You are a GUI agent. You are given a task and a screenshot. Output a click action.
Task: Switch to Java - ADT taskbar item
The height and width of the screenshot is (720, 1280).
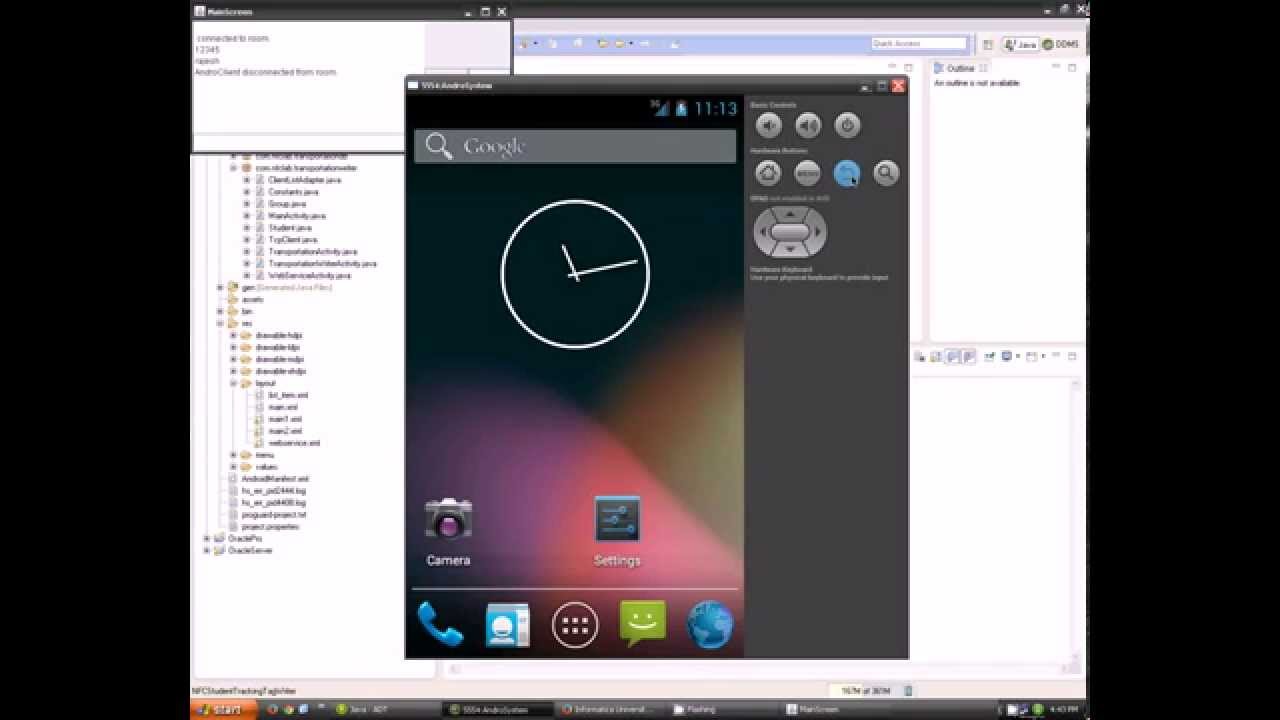[x=385, y=709]
